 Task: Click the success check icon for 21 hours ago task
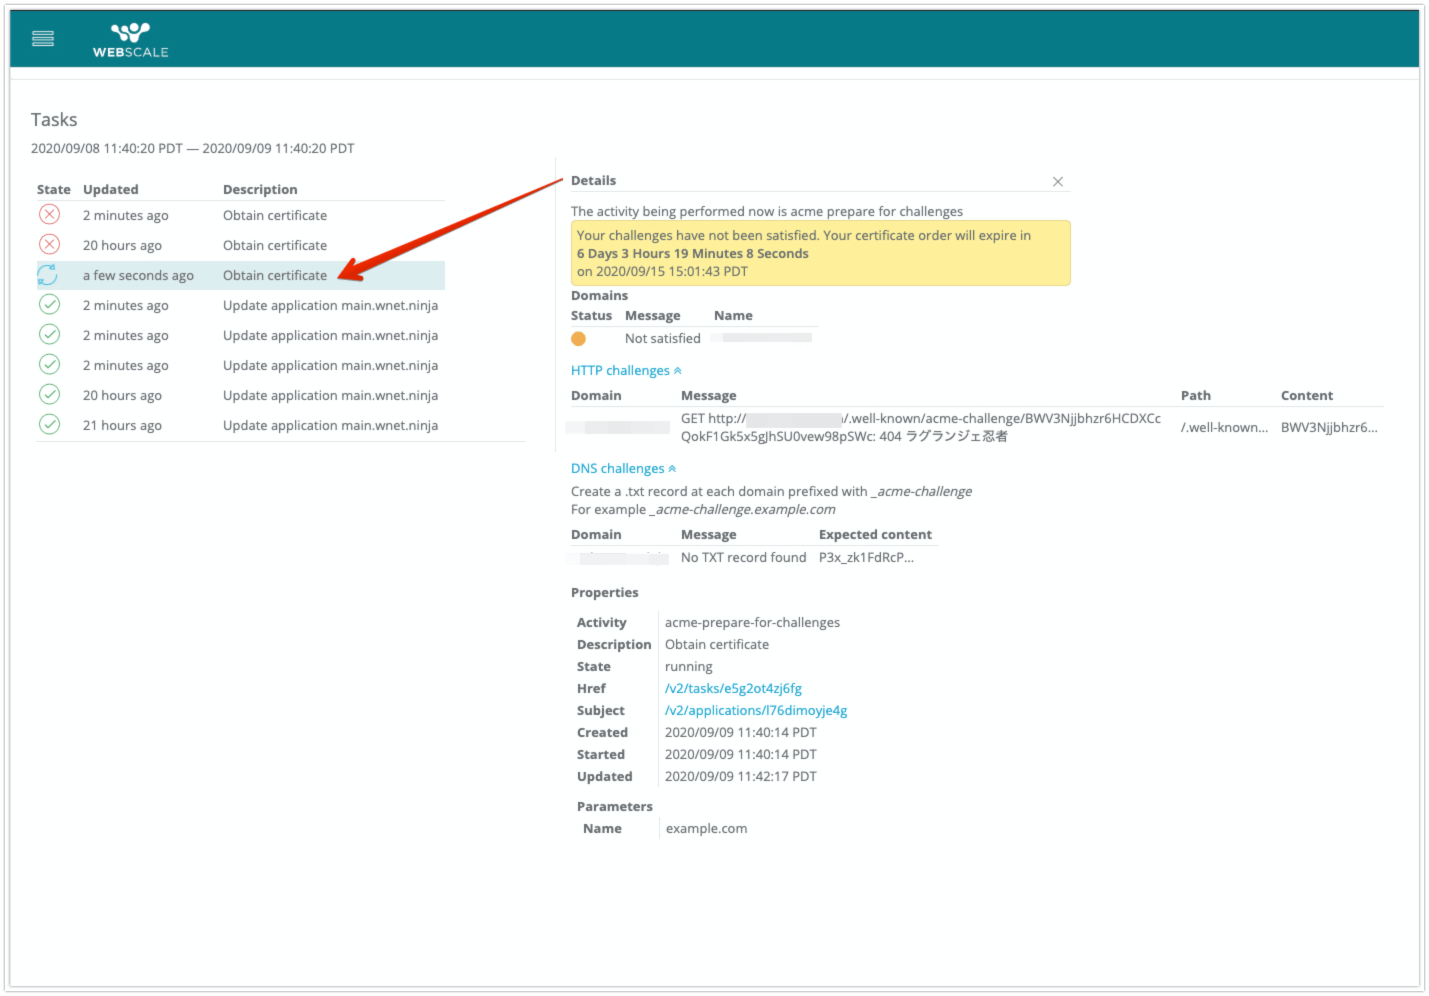tap(49, 425)
